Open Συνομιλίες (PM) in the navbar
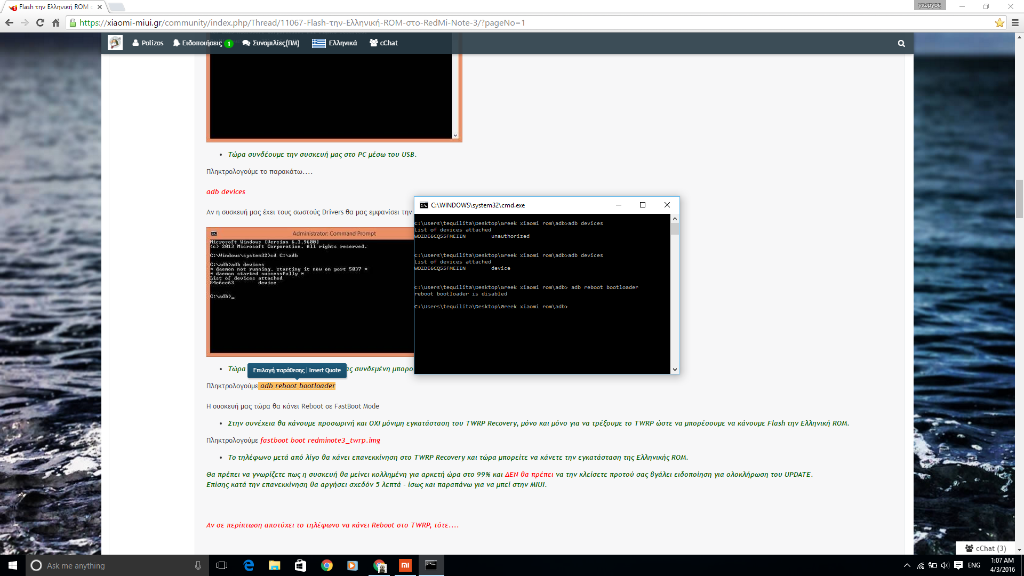The width and height of the screenshot is (1024, 576). tap(271, 44)
